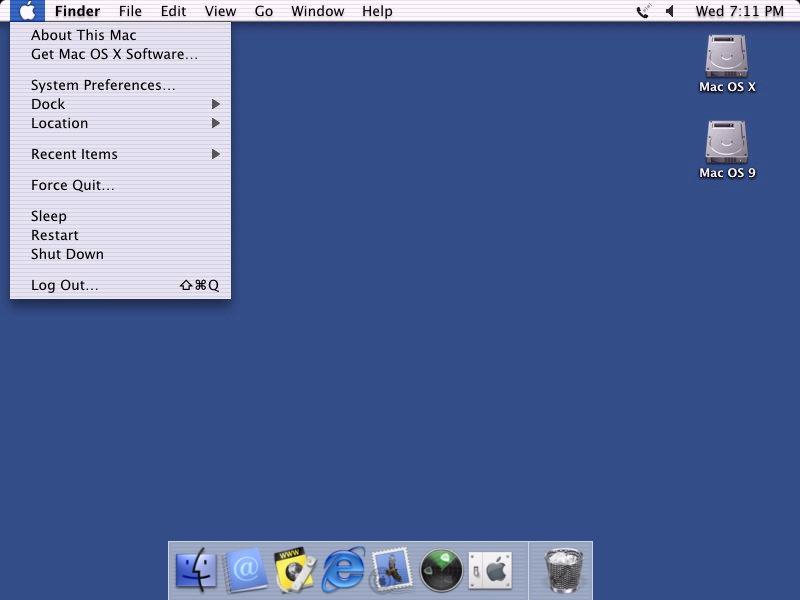Choose About This Mac
The image size is (800, 600).
click(120, 35)
